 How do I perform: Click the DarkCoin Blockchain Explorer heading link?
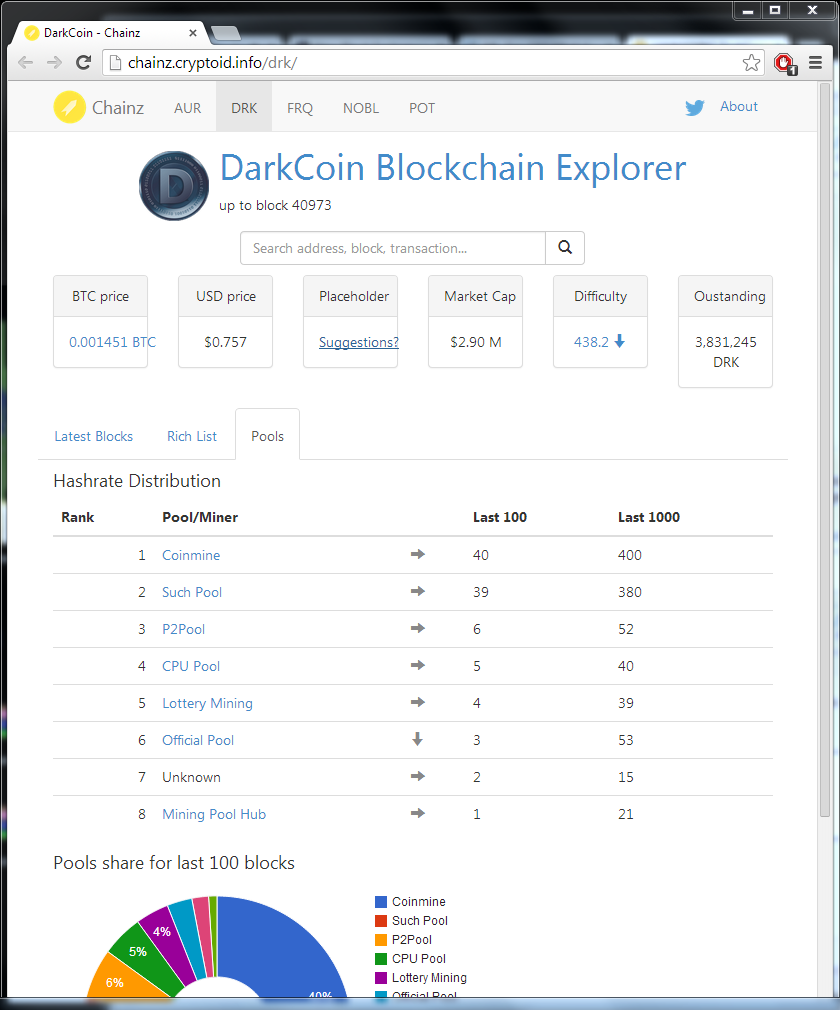(453, 167)
